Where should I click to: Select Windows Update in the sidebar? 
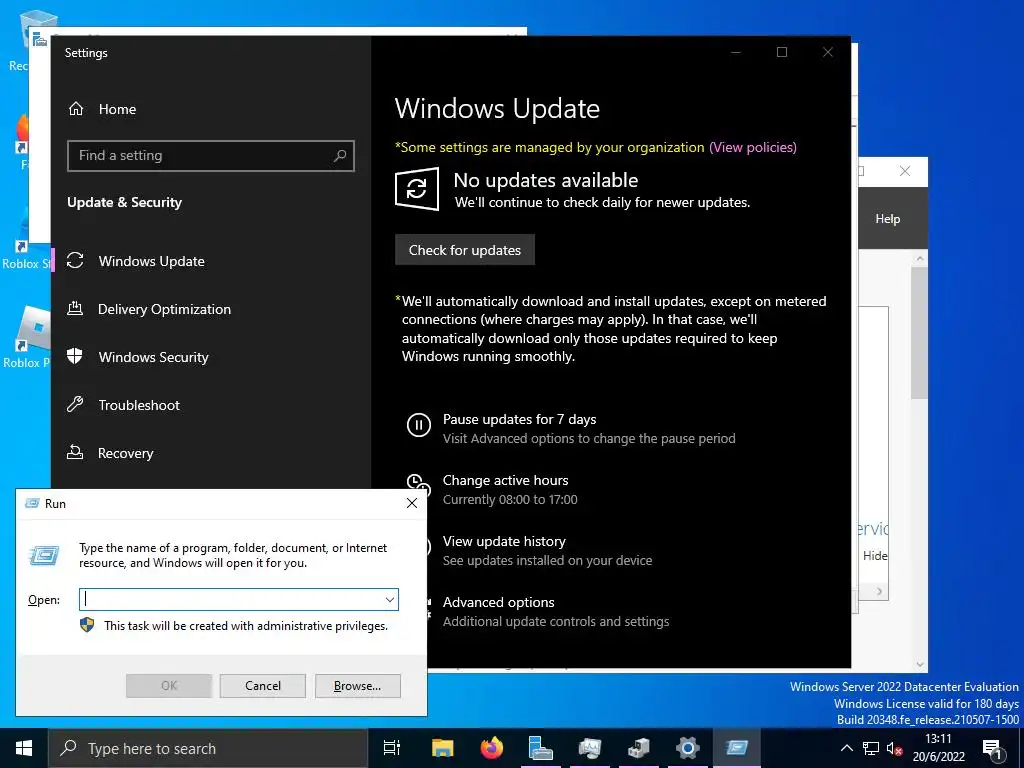[152, 261]
